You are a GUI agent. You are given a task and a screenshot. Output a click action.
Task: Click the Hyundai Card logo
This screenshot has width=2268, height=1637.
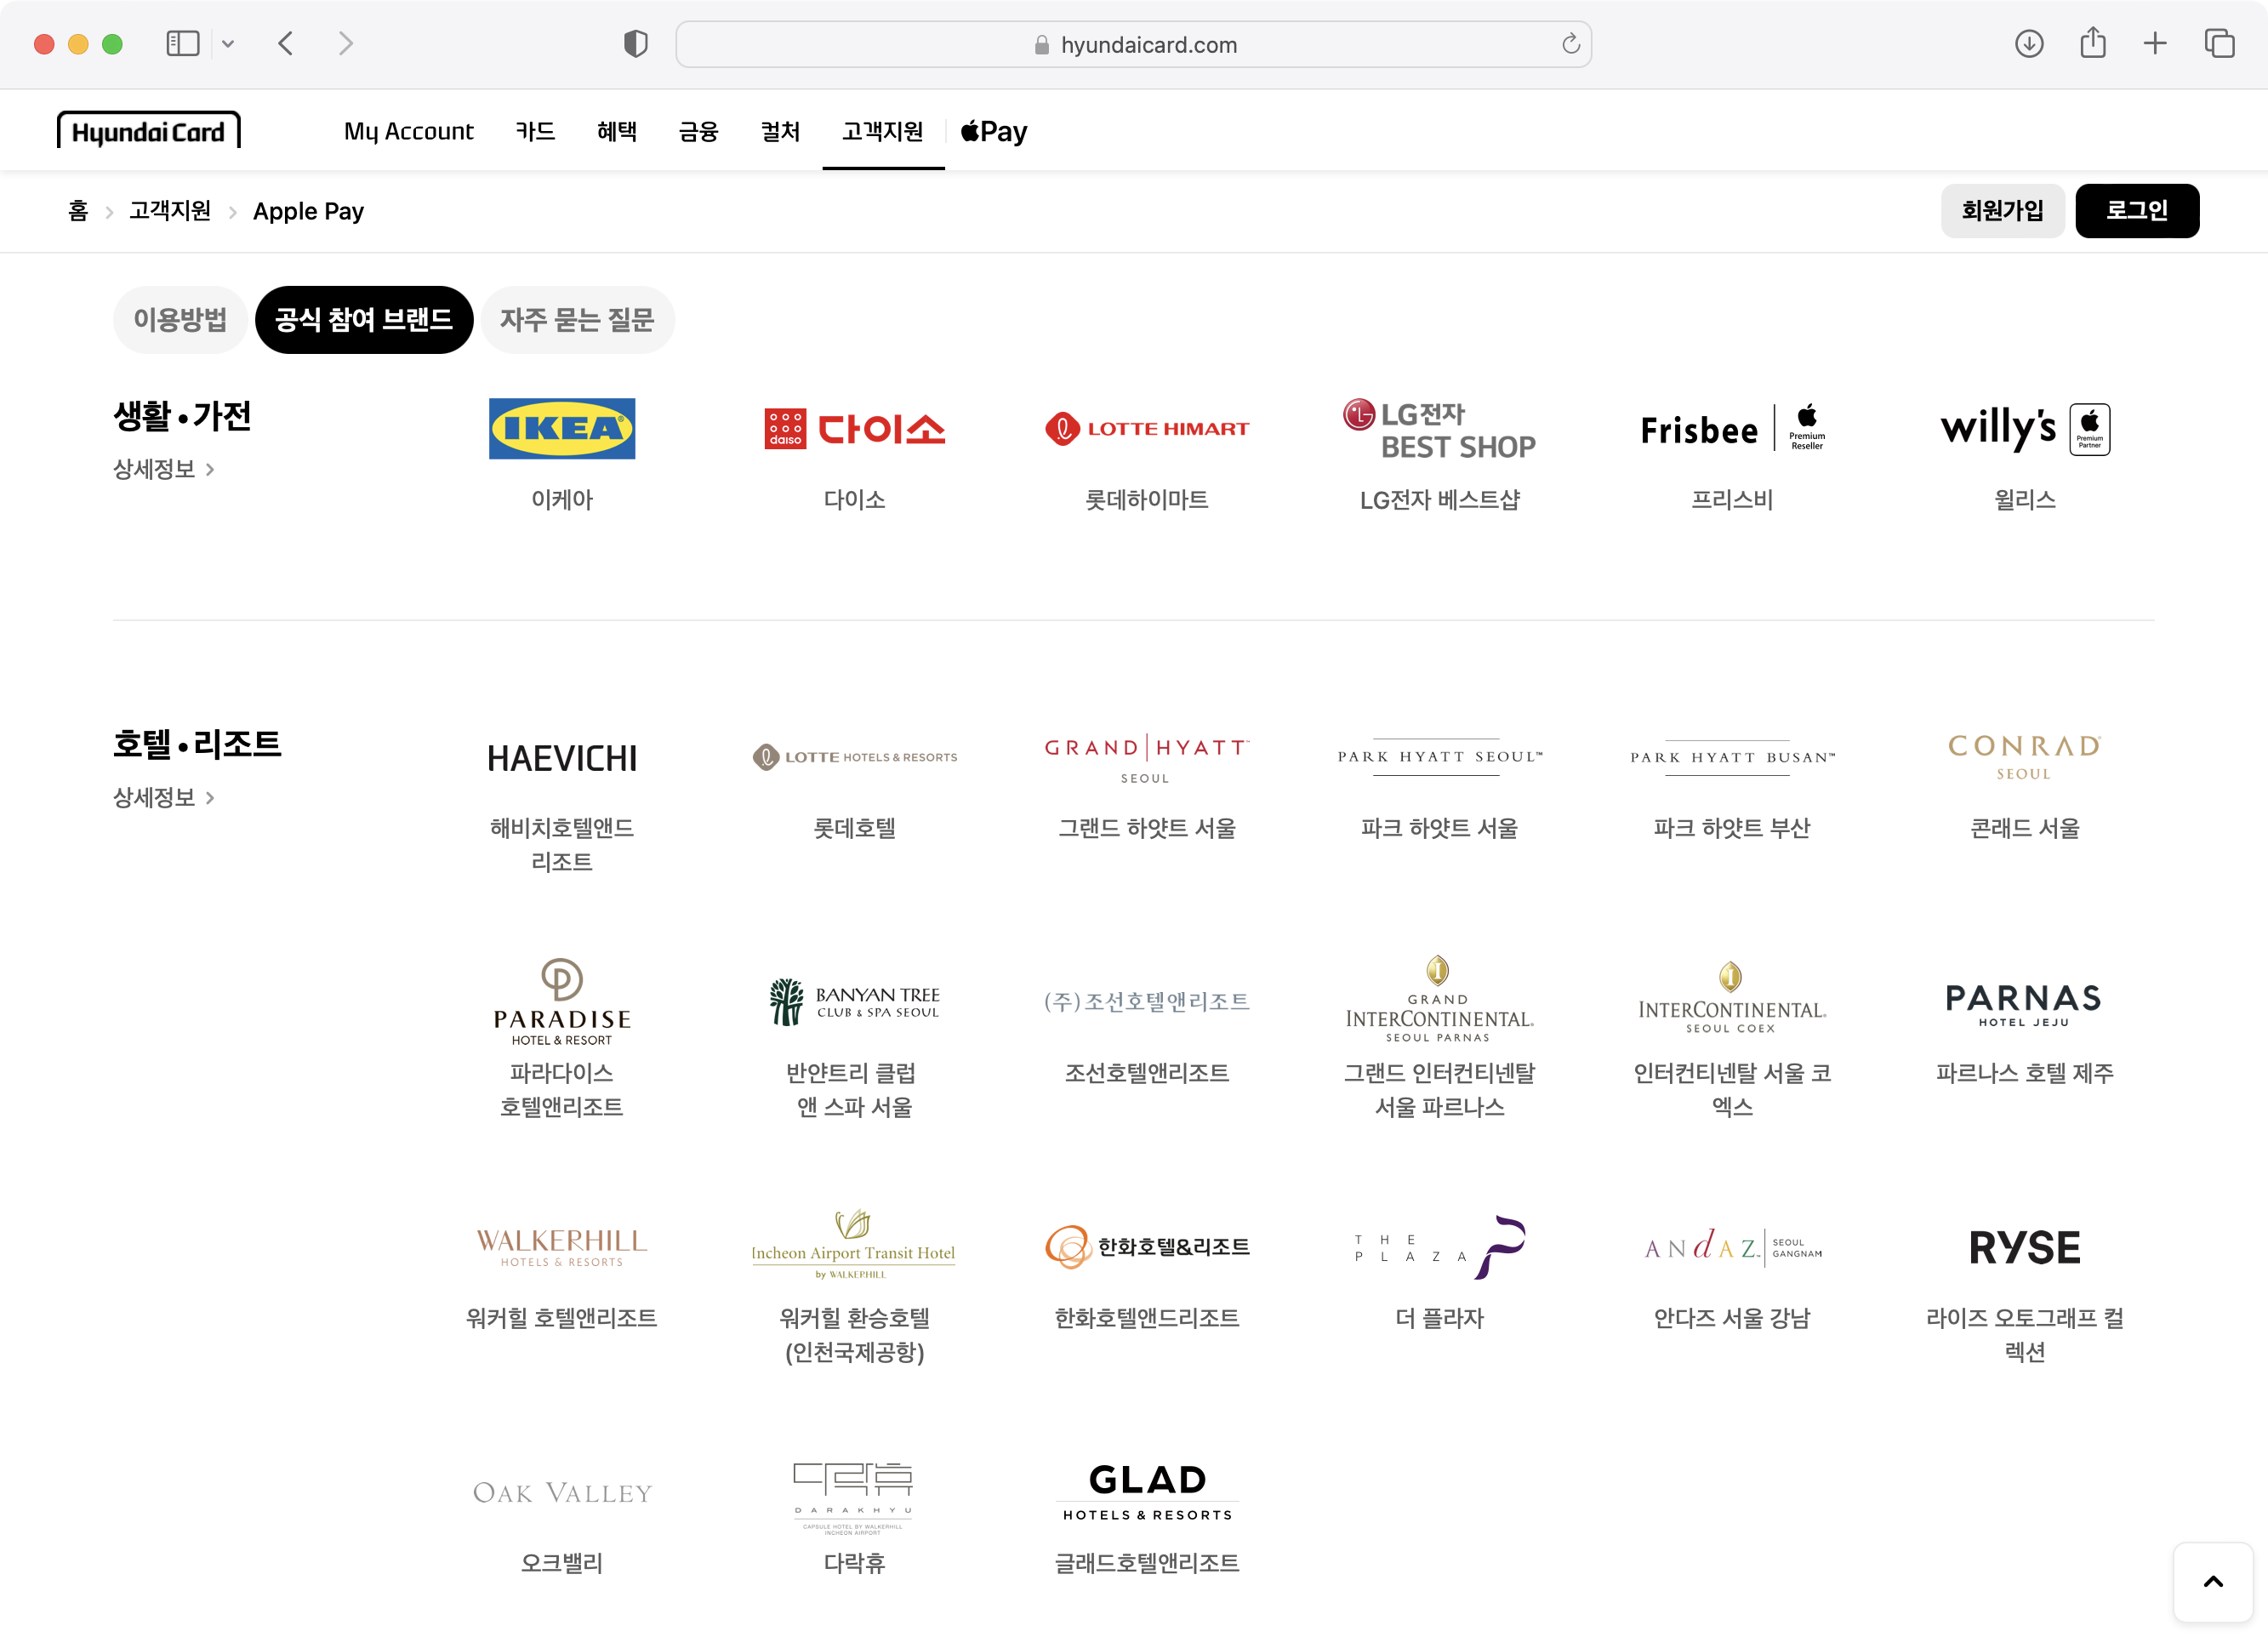pyautogui.click(x=148, y=131)
